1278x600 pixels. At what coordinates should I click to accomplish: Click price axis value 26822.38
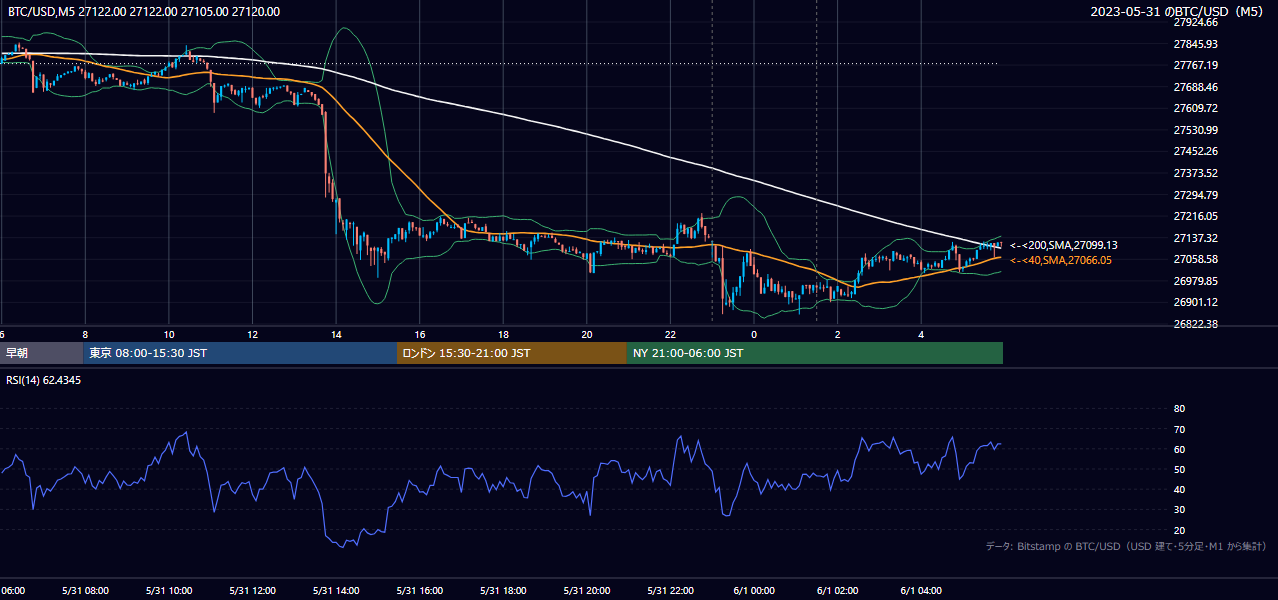pyautogui.click(x=1195, y=324)
